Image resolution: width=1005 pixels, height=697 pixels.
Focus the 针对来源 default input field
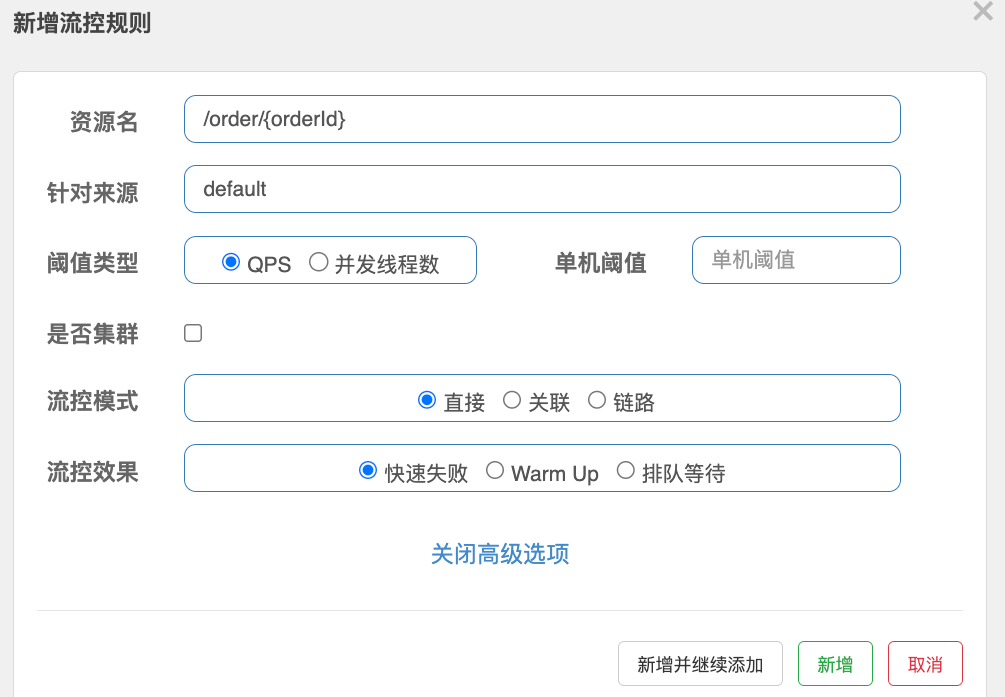pos(542,189)
